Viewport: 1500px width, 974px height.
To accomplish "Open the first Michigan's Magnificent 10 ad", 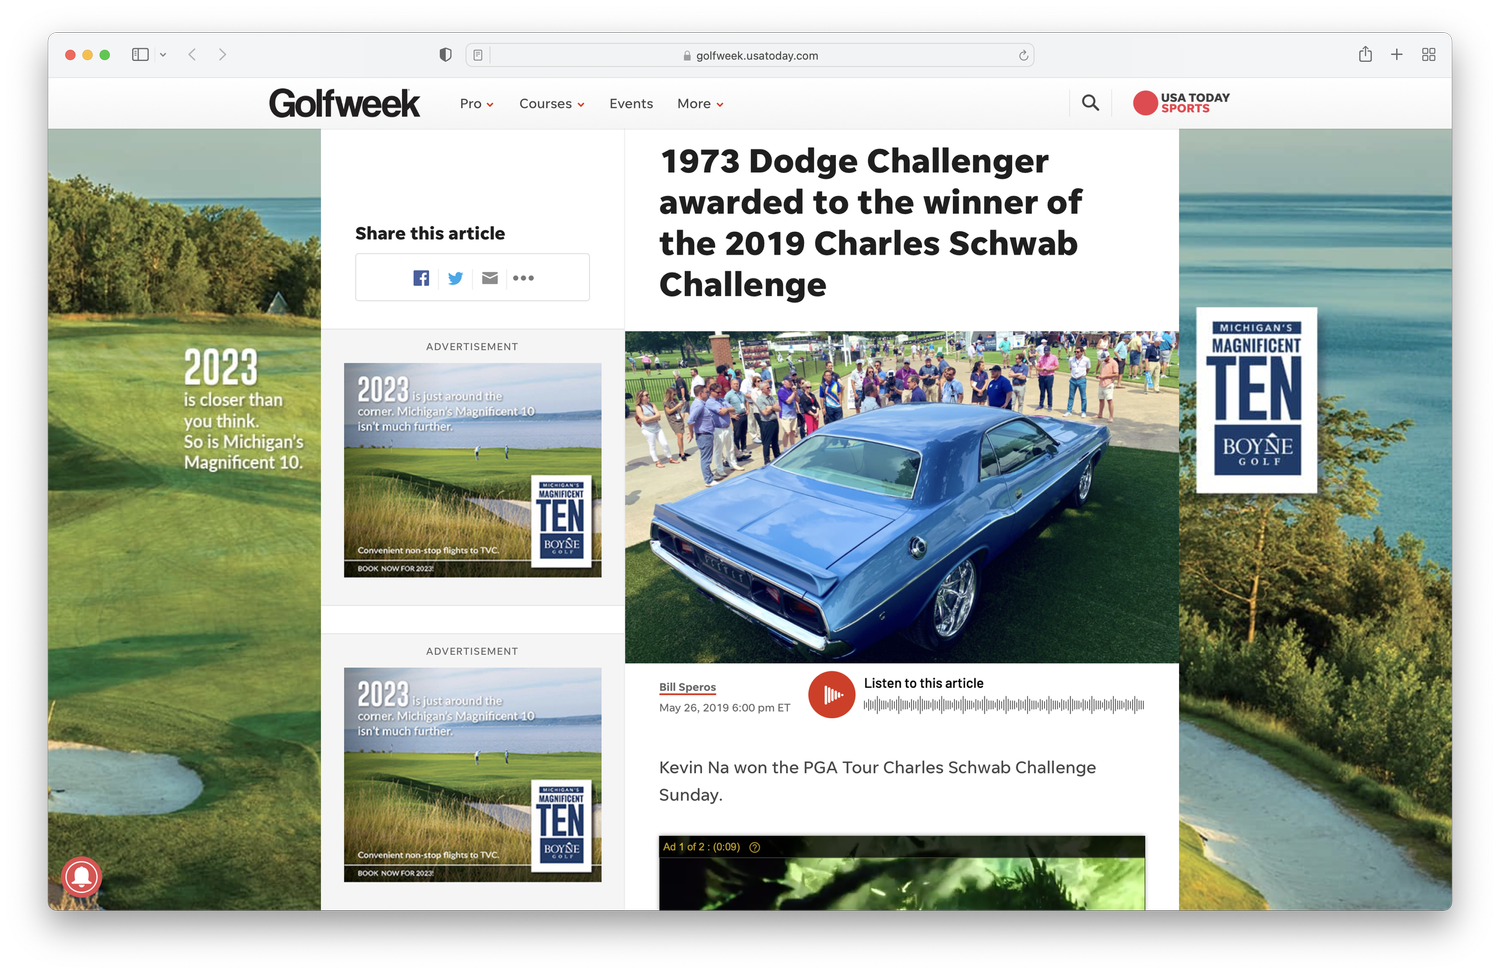I will click(473, 470).
